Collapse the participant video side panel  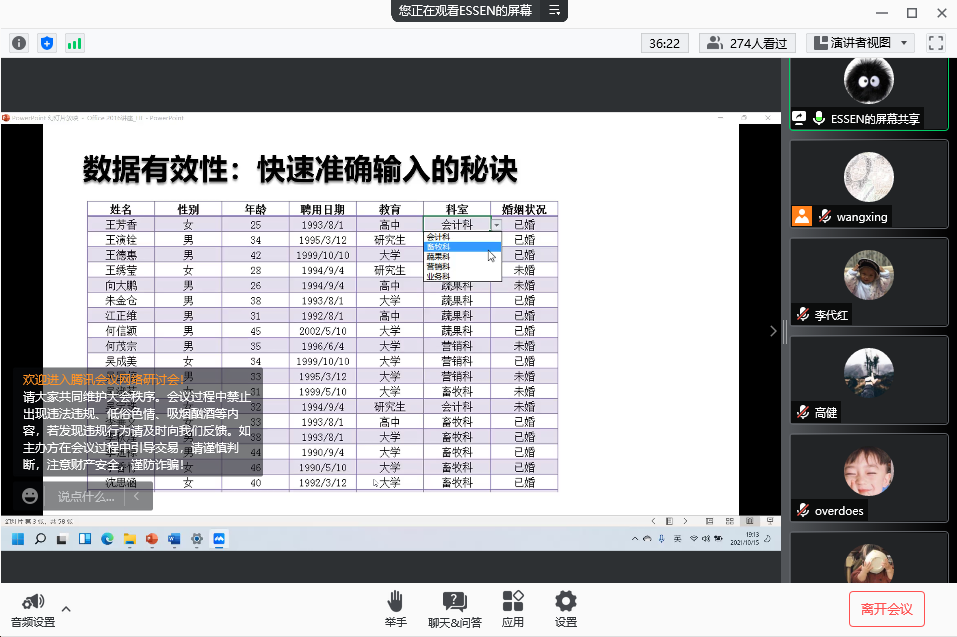pyautogui.click(x=773, y=331)
